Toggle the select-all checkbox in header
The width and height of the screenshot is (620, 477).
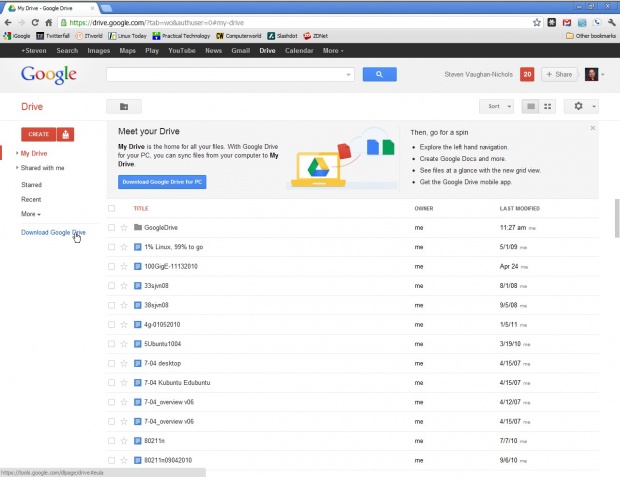112,208
